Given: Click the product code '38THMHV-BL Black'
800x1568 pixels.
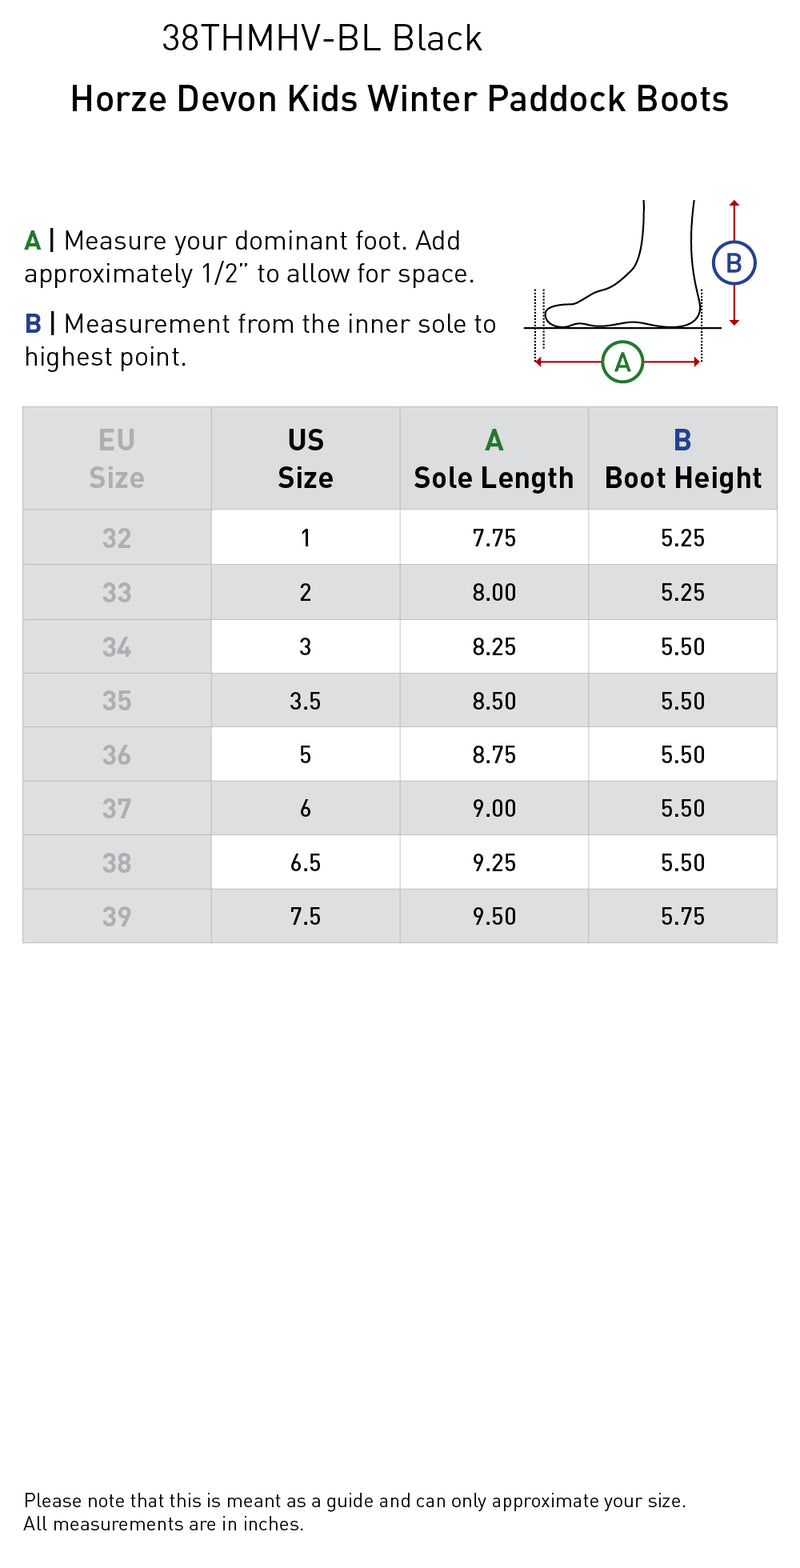Looking at the screenshot, I should click(322, 39).
